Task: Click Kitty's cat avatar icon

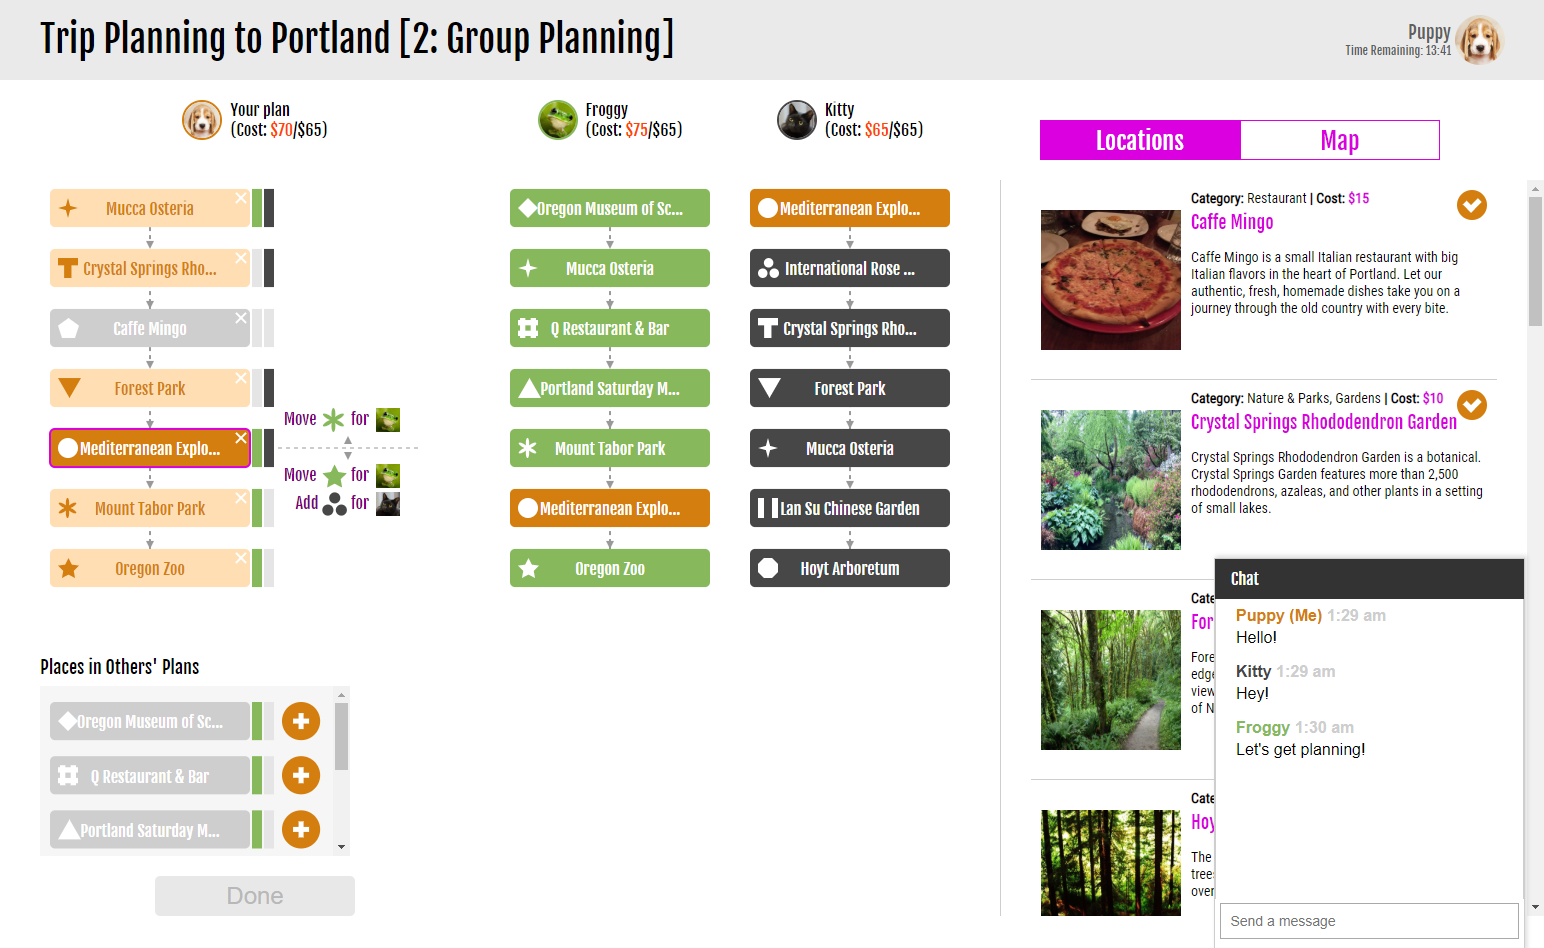Action: pos(797,120)
